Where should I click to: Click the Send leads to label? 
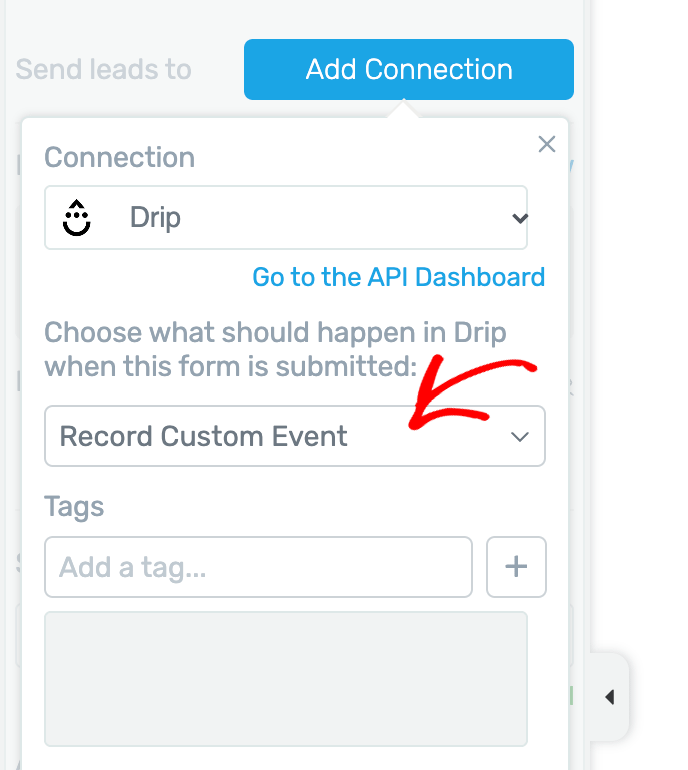(104, 69)
